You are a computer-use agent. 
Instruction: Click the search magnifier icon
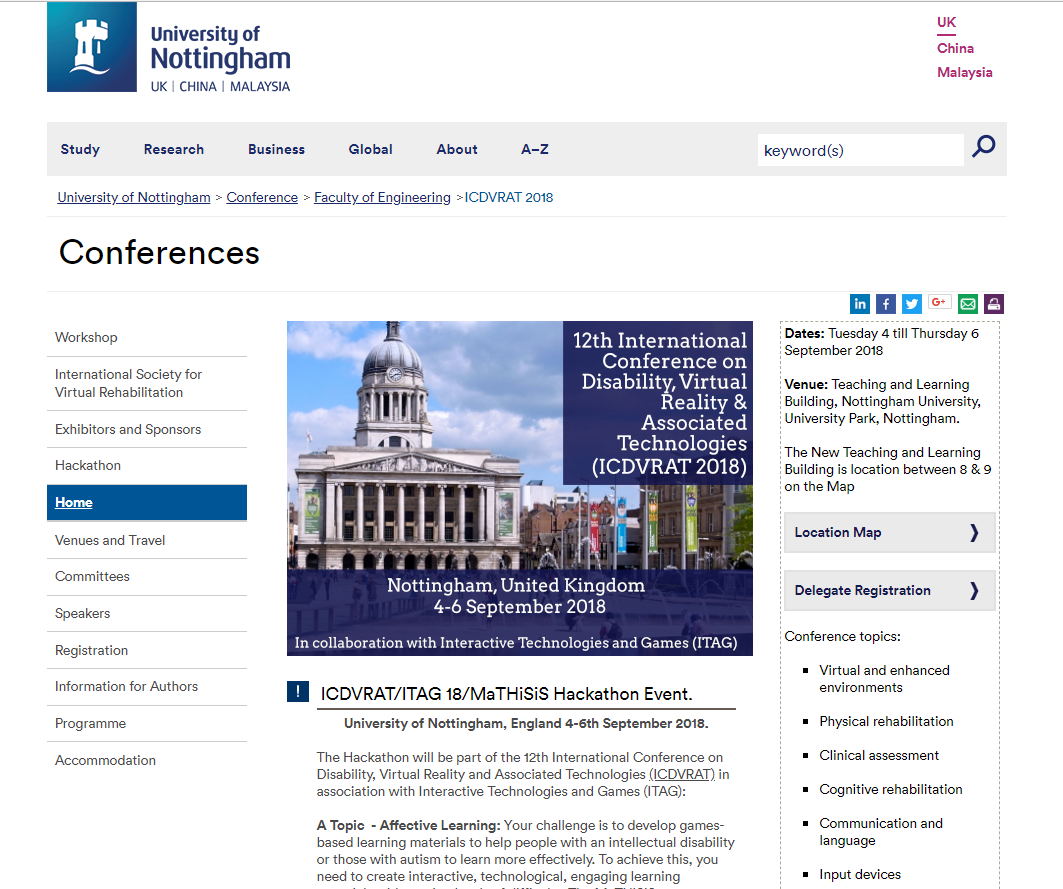point(984,146)
